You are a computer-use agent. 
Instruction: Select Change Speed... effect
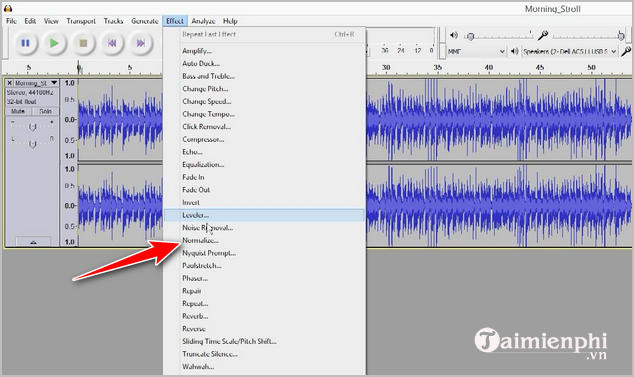(x=264, y=102)
